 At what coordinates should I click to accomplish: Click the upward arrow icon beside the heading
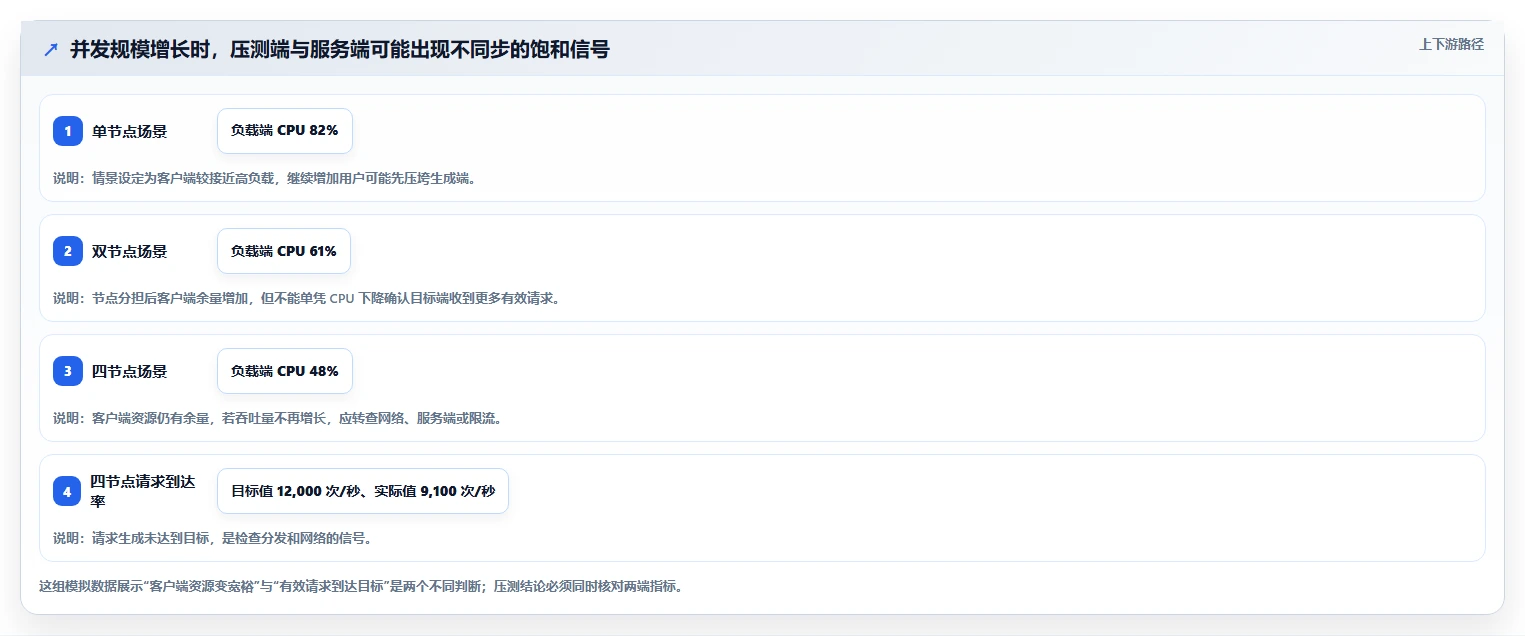pyautogui.click(x=51, y=49)
